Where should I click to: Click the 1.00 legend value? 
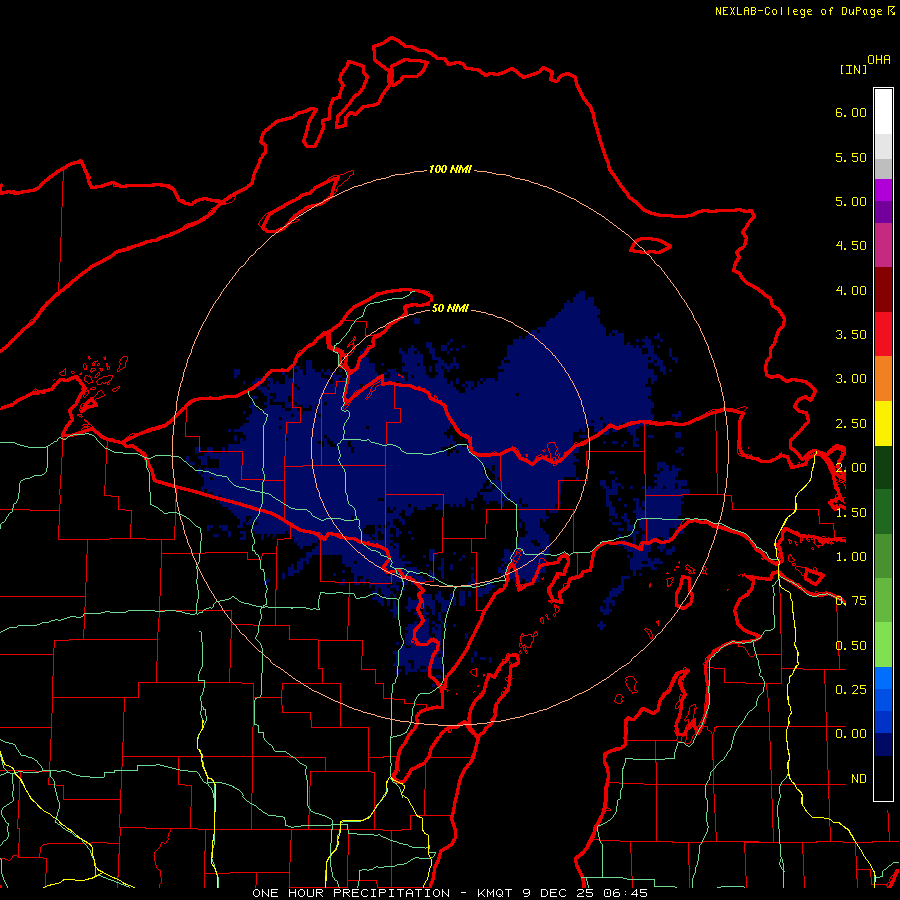(x=851, y=557)
